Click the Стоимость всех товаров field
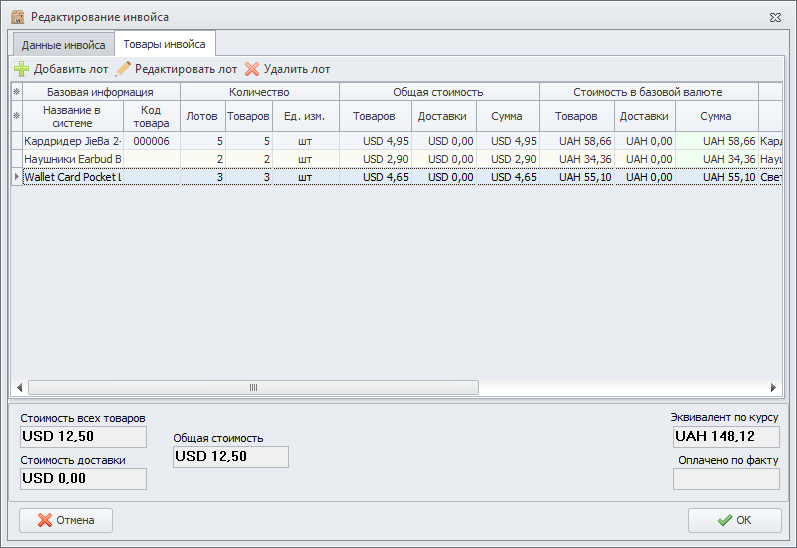The width and height of the screenshot is (797, 548). point(83,437)
